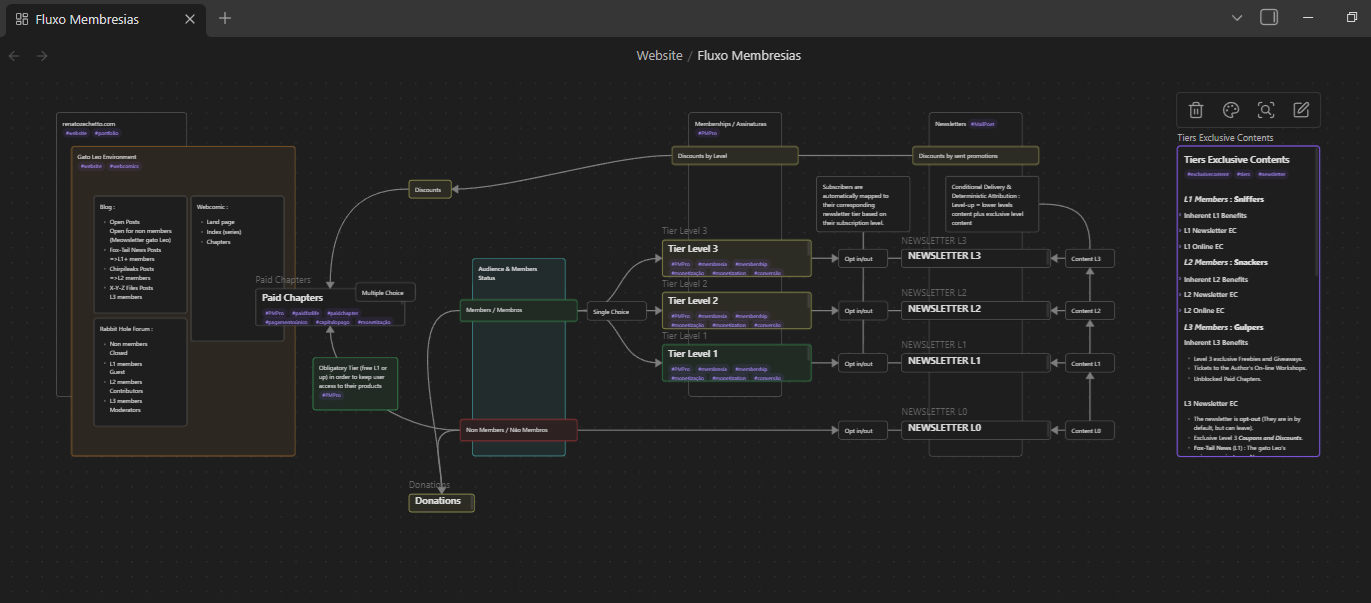
Task: Open the color palette for selected card
Action: point(1231,110)
